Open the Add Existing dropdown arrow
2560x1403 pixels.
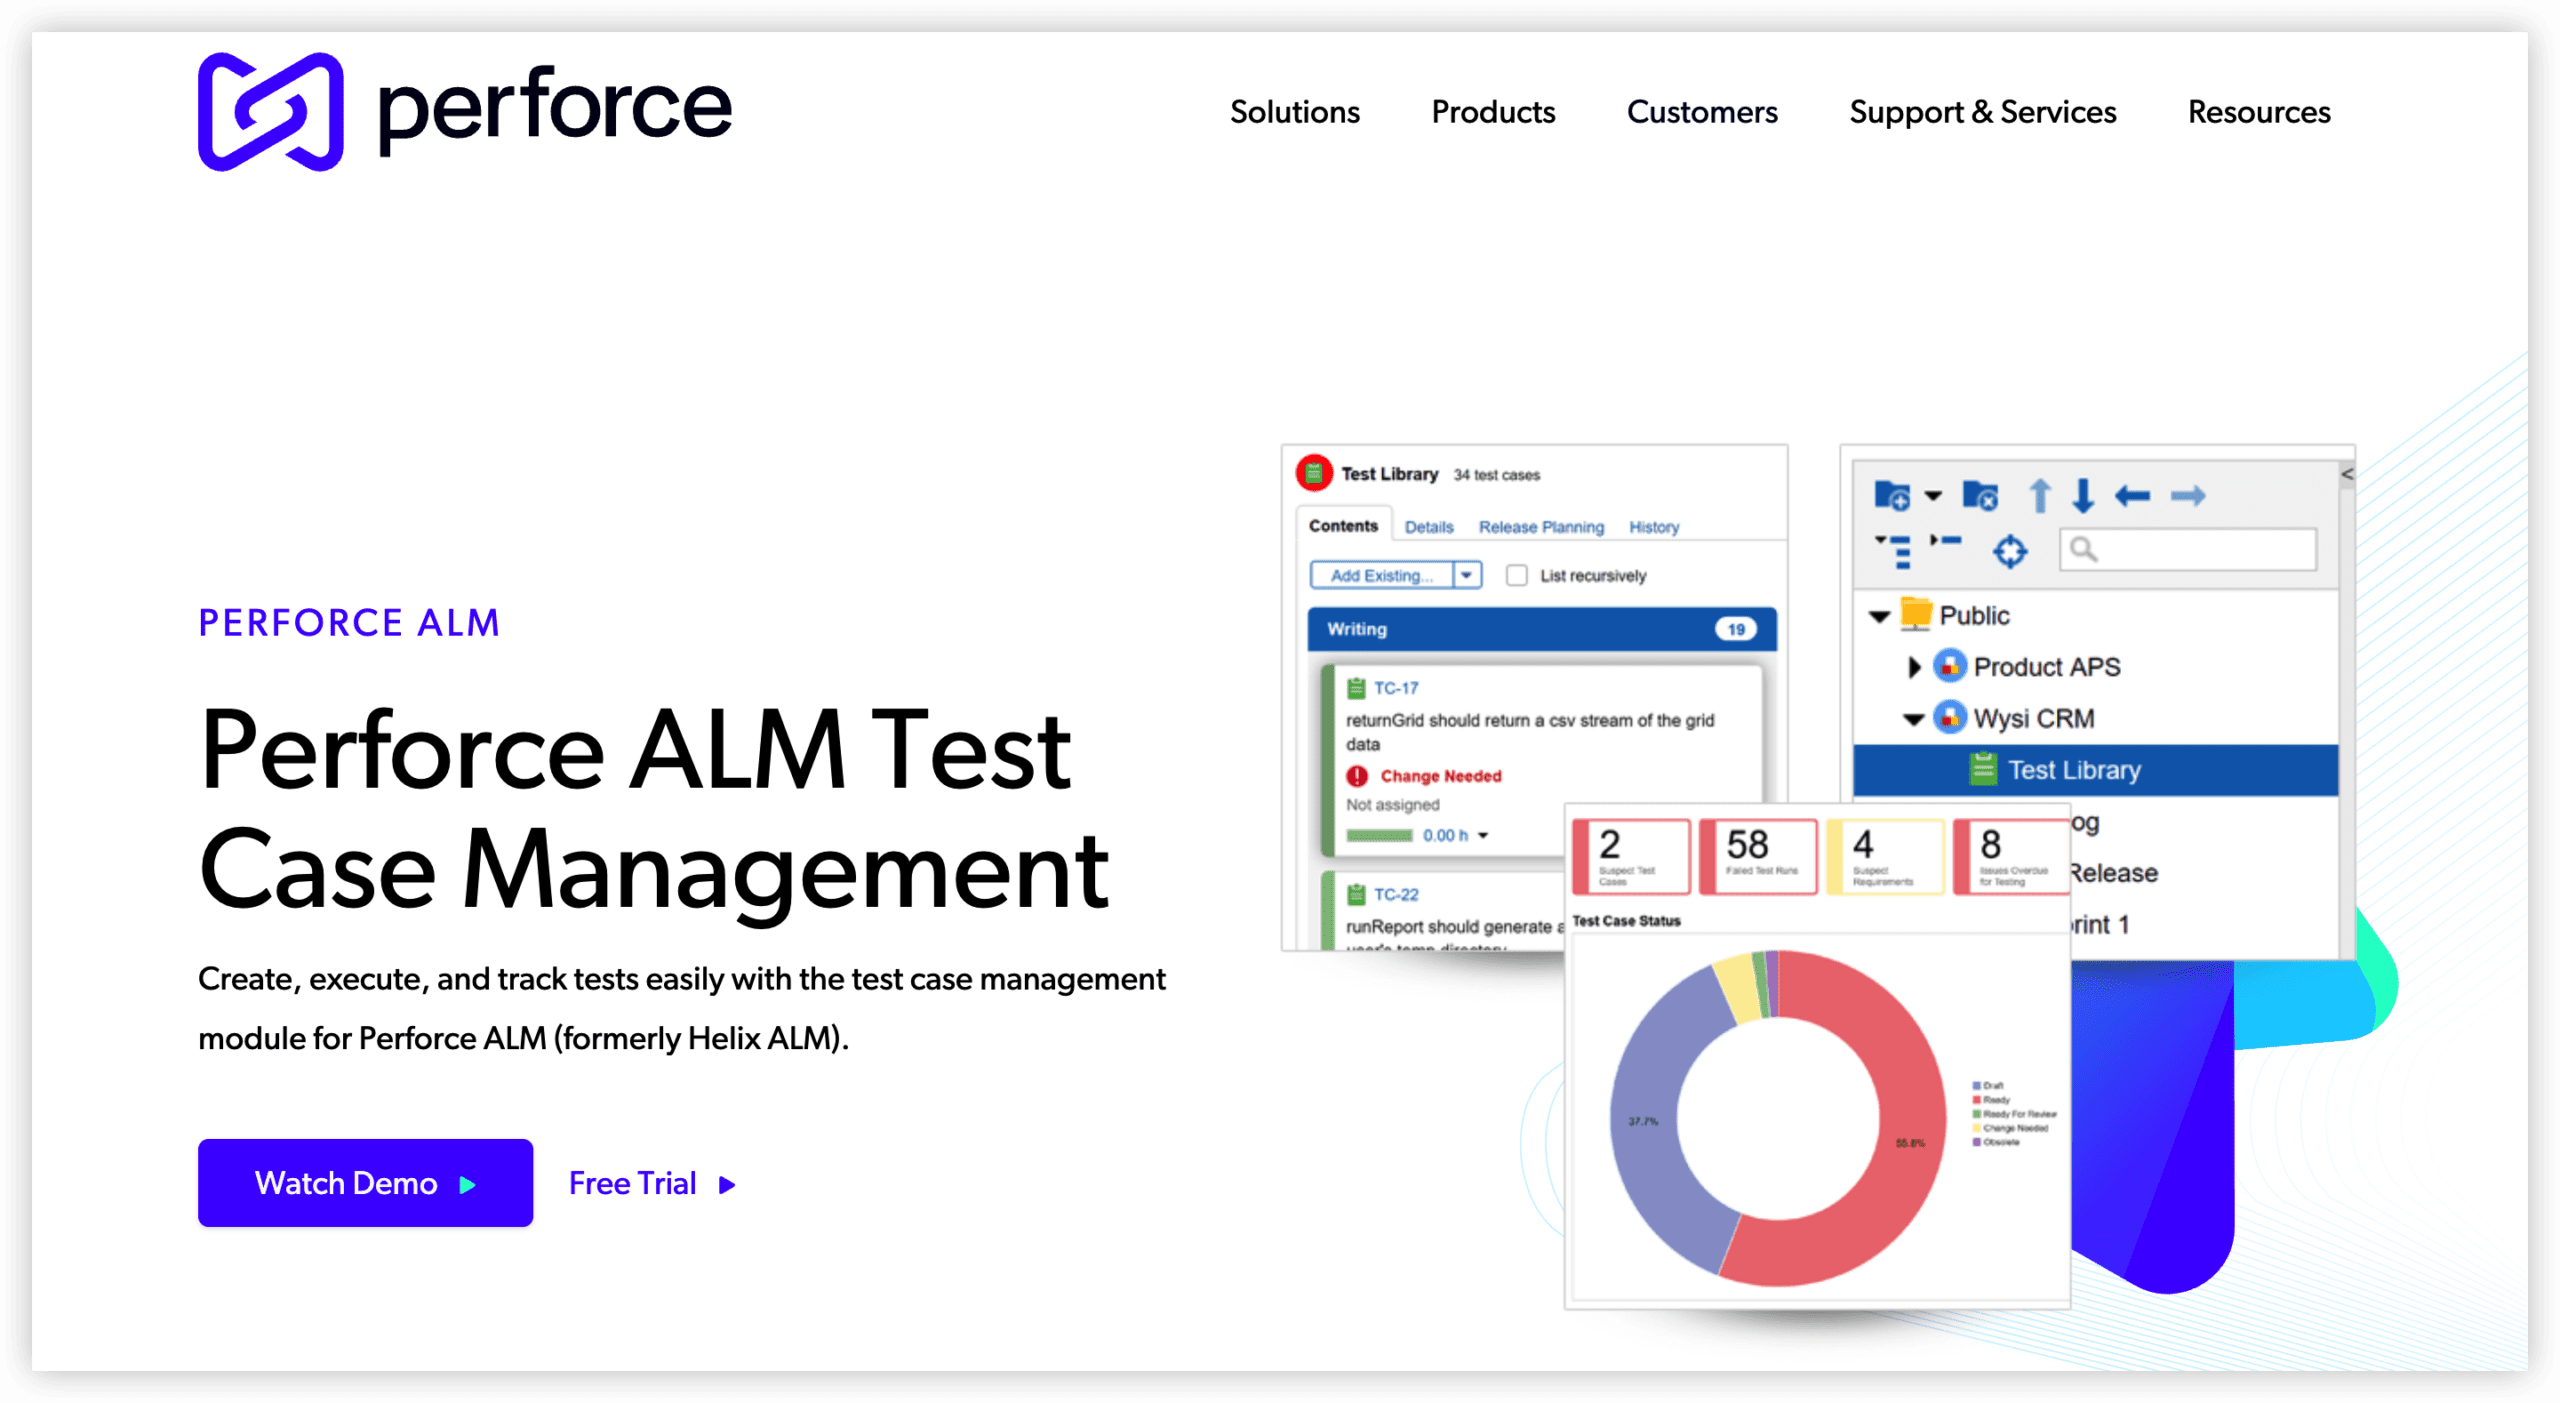(x=1466, y=576)
